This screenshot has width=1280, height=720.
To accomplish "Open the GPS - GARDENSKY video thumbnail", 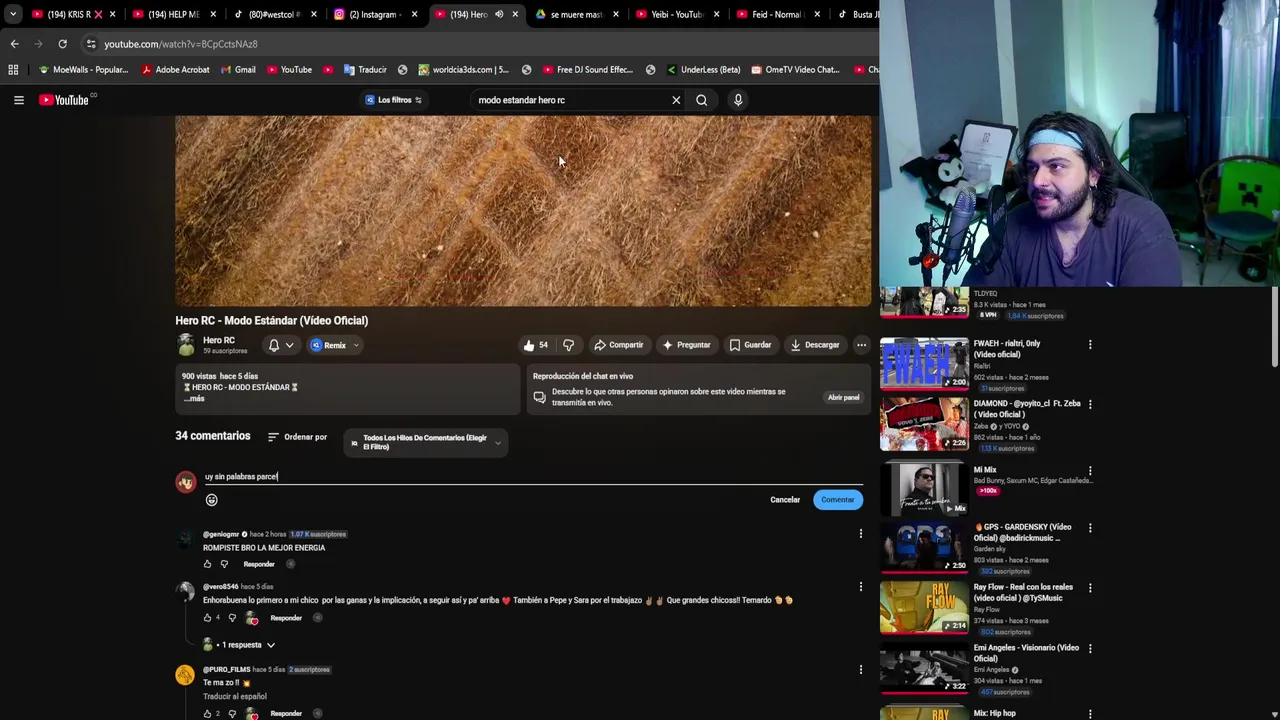I will [x=924, y=546].
